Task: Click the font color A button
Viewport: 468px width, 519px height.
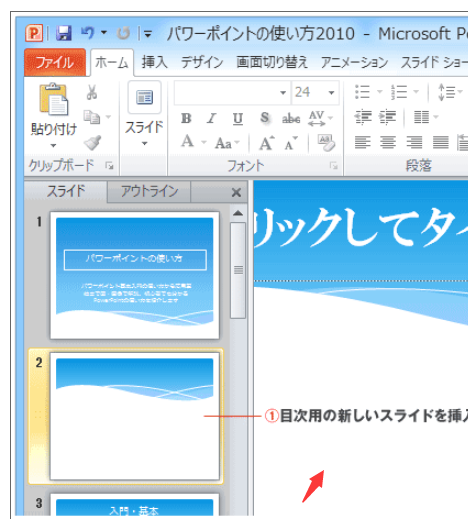Action: pyautogui.click(x=187, y=141)
